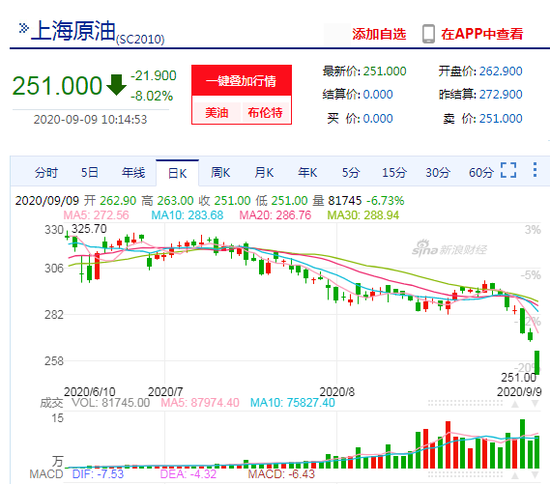Click the 昨结算 272.900 value
The width and height of the screenshot is (550, 484).
pyautogui.click(x=501, y=94)
